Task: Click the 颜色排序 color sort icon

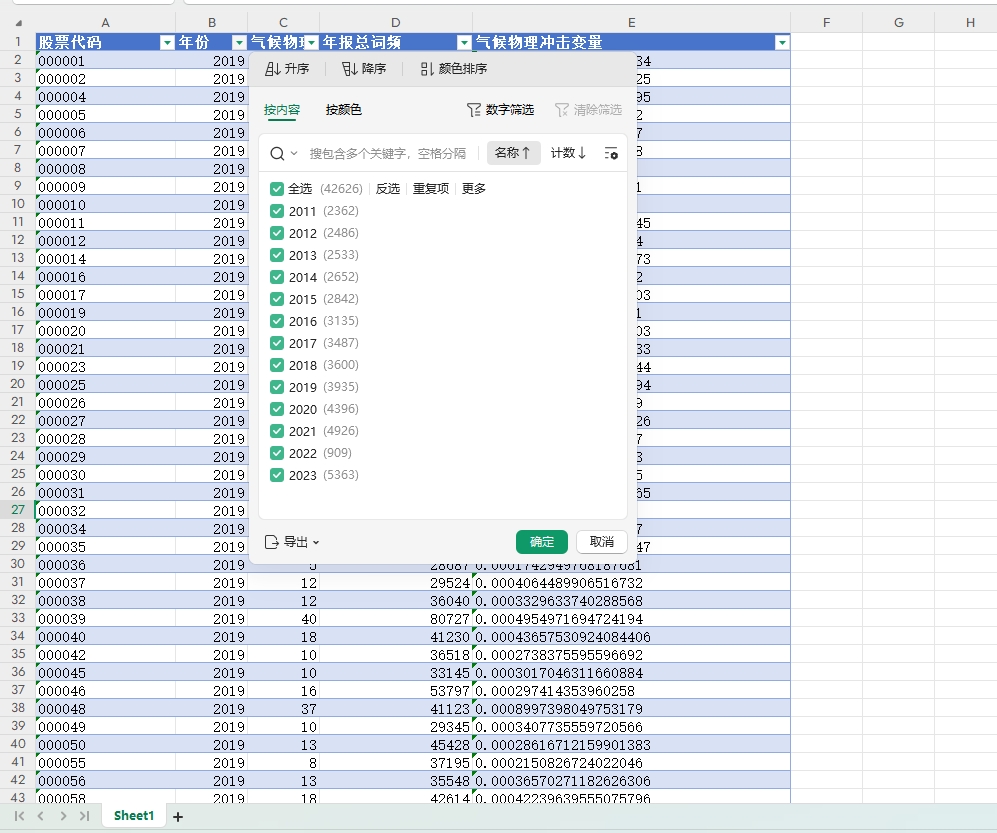Action: tap(427, 69)
